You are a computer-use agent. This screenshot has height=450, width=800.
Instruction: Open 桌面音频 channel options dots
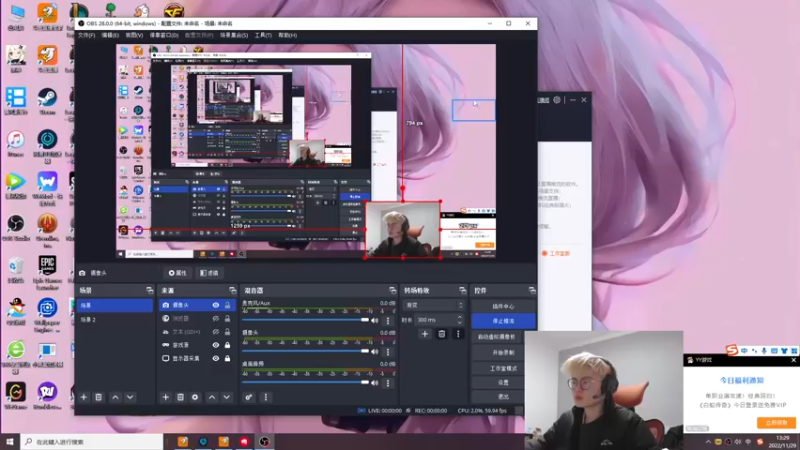[x=388, y=383]
